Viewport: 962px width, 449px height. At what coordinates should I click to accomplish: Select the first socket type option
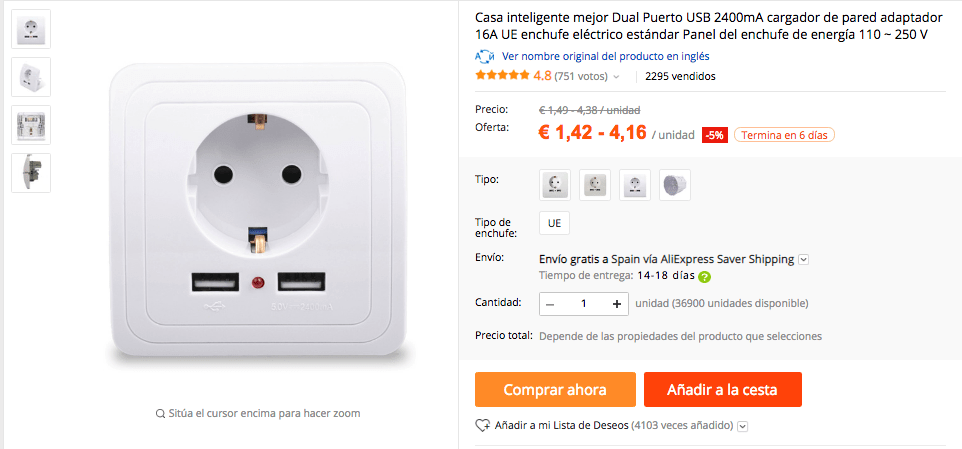tap(555, 185)
